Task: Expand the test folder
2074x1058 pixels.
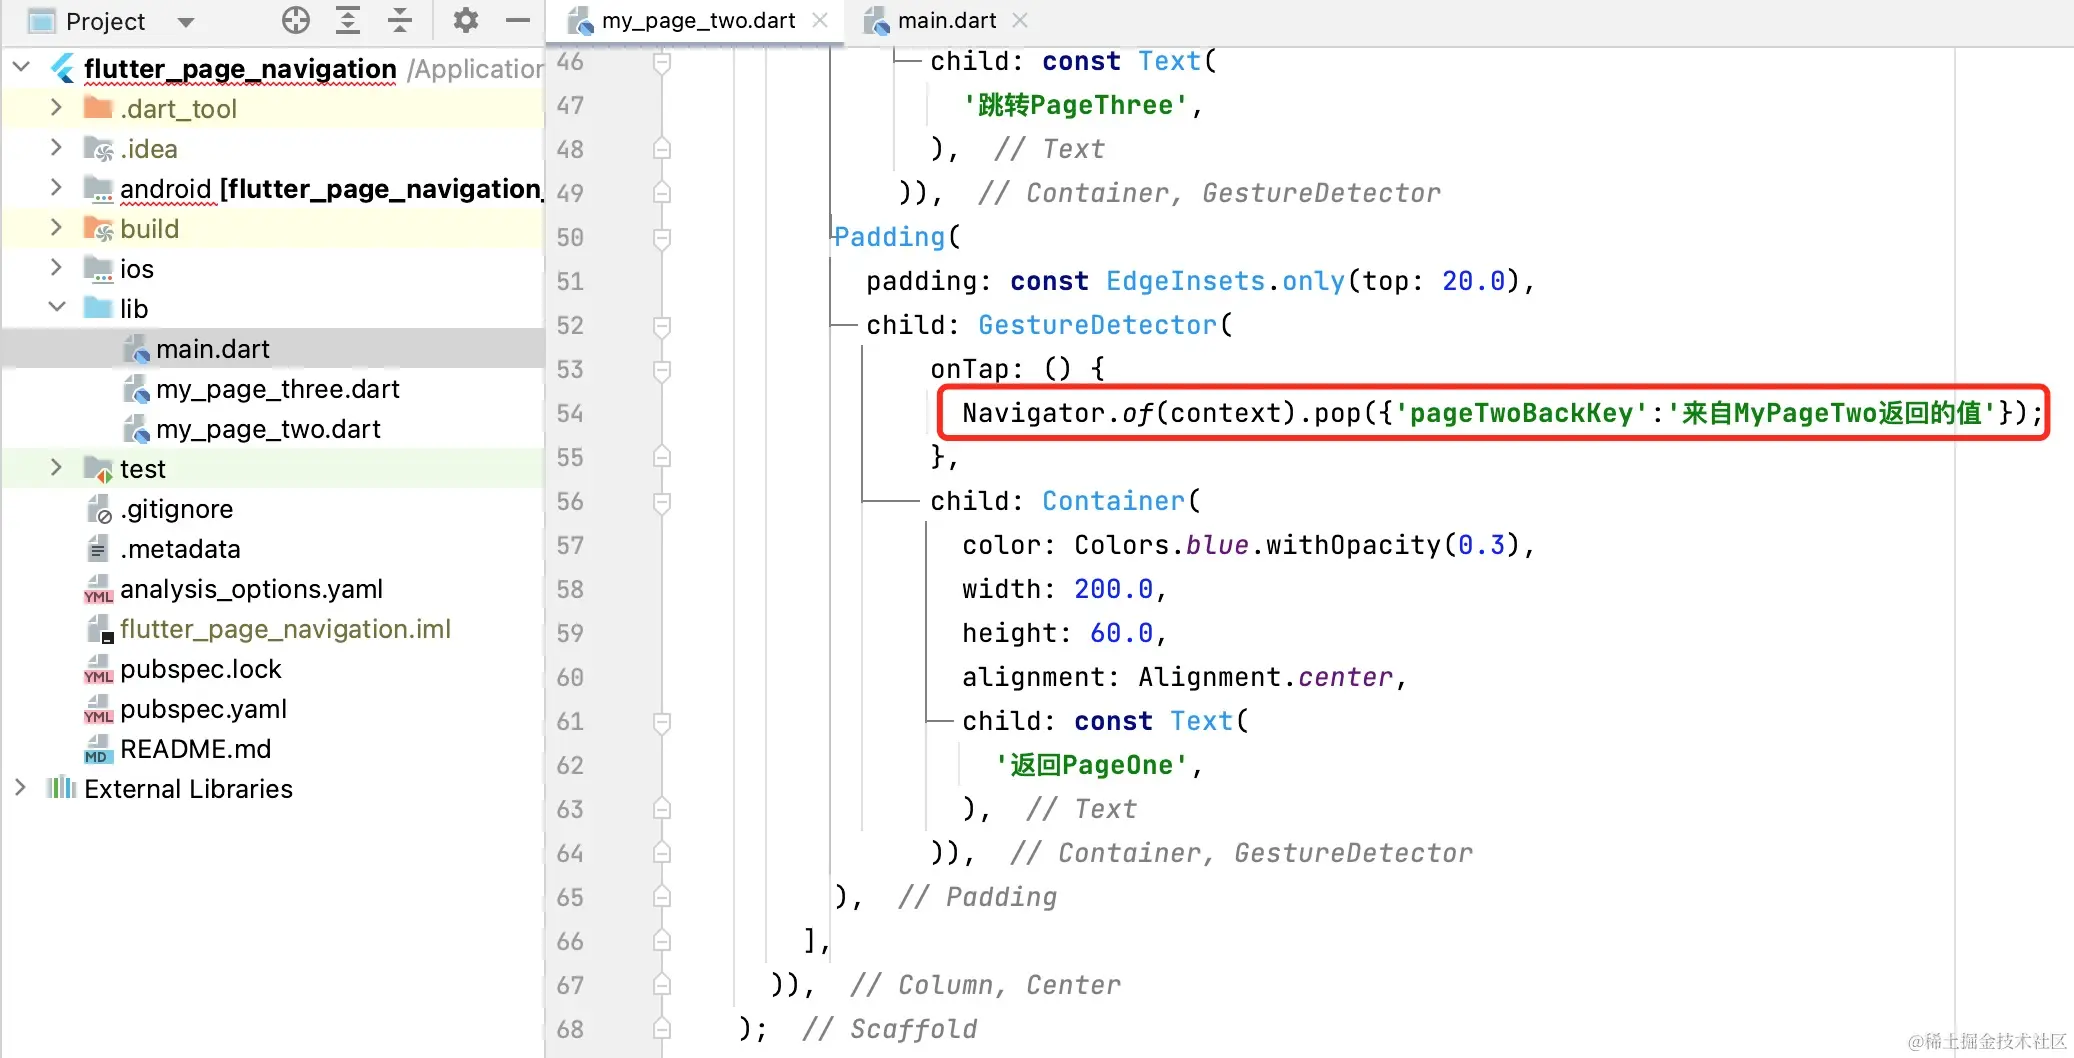Action: click(57, 468)
